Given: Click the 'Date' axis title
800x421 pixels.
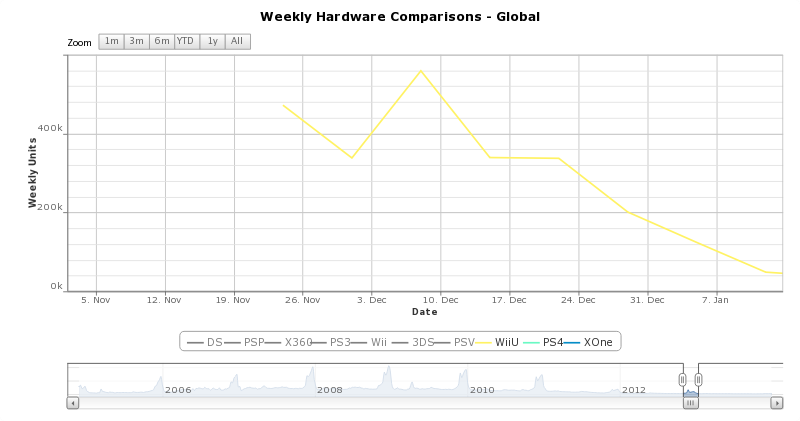Looking at the screenshot, I should [x=424, y=312].
